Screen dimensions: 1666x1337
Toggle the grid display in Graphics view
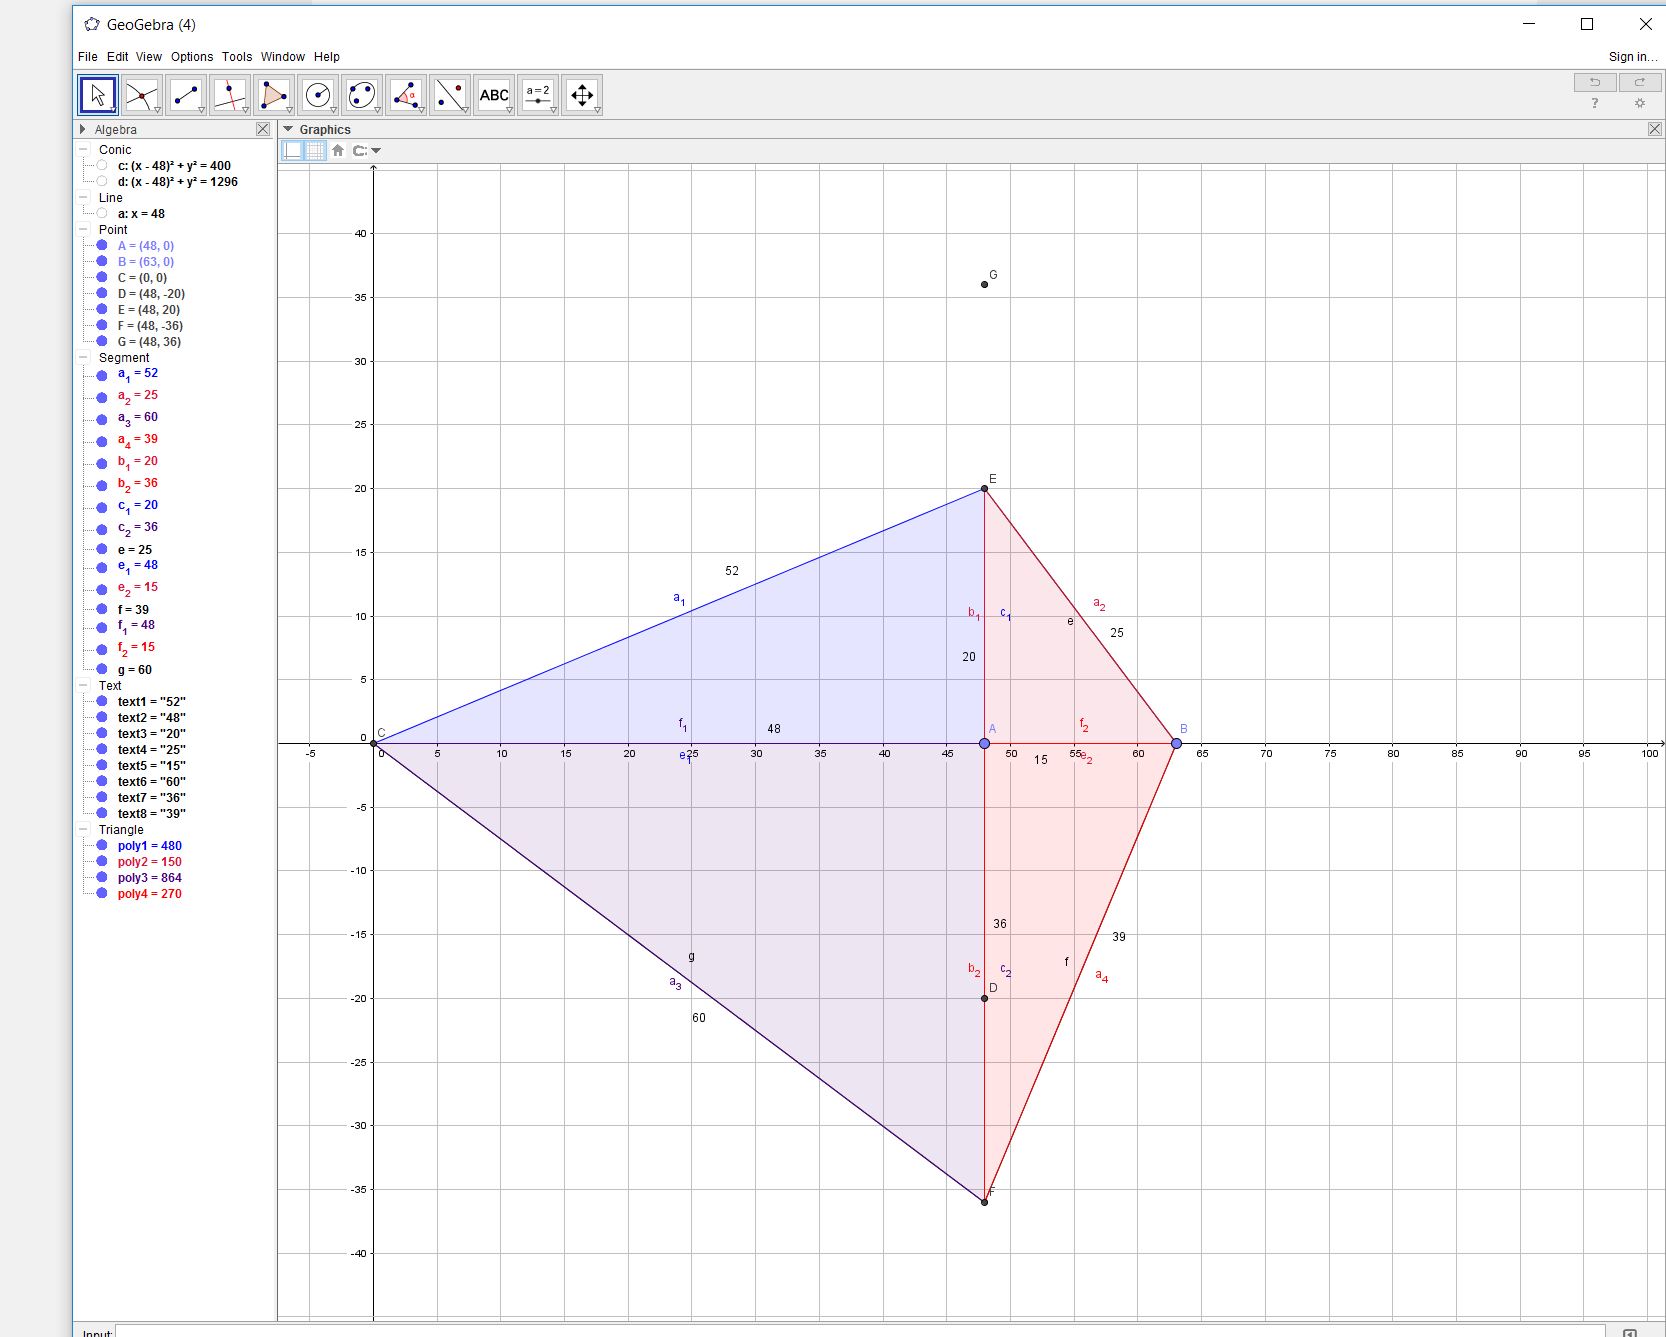(x=313, y=151)
